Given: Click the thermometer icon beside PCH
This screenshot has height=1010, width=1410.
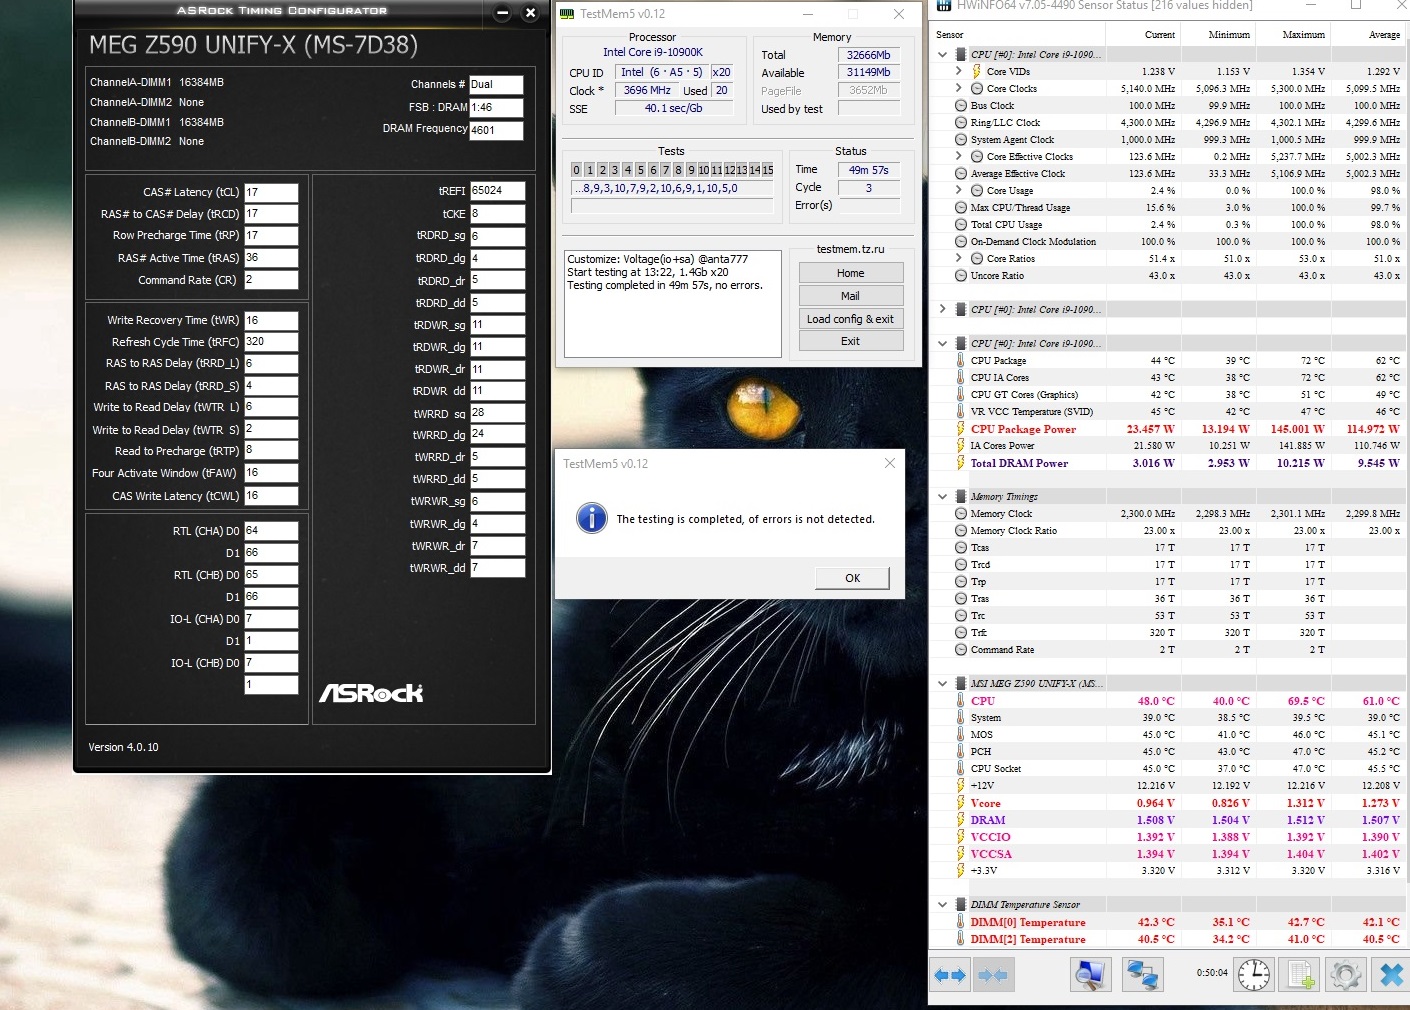Looking at the screenshot, I should [x=961, y=752].
